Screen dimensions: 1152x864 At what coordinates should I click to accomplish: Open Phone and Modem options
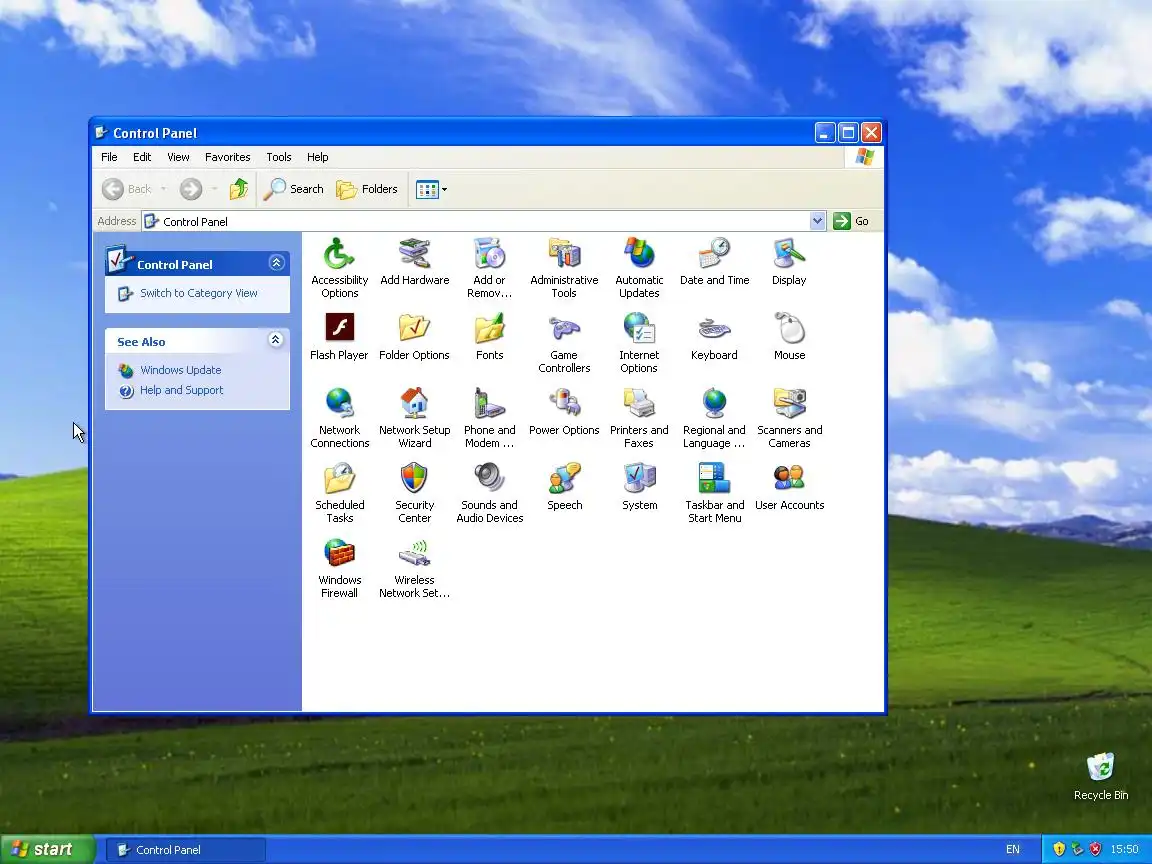click(489, 417)
